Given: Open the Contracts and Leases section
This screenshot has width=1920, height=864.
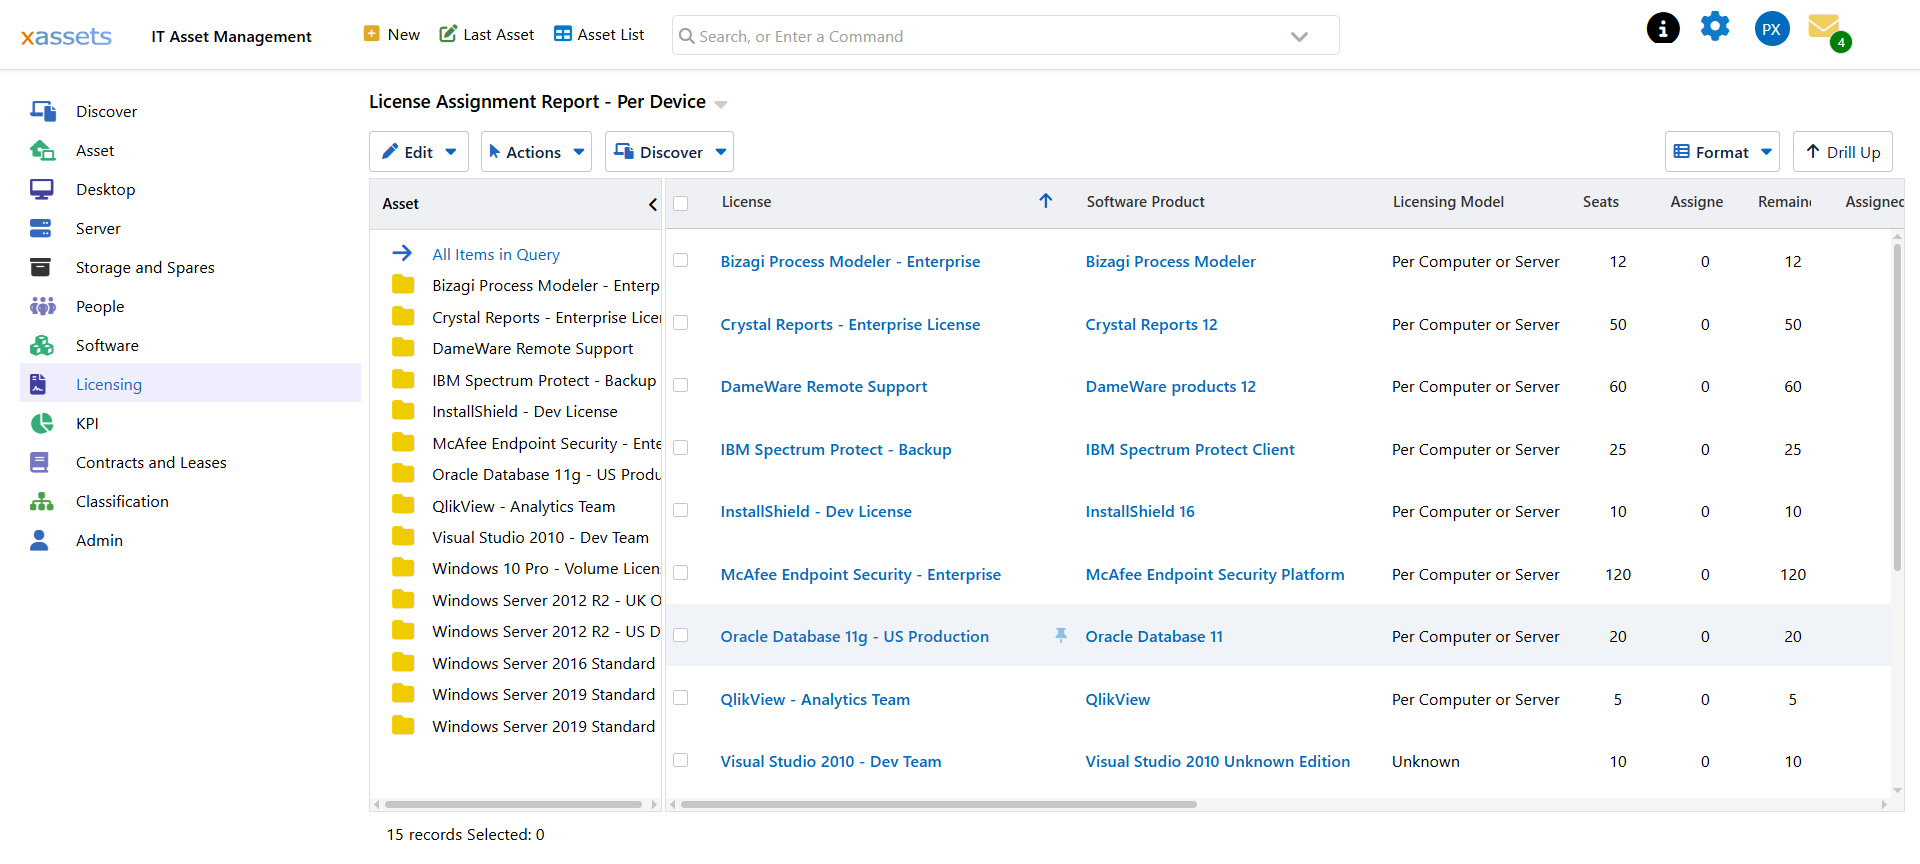Looking at the screenshot, I should coord(190,462).
